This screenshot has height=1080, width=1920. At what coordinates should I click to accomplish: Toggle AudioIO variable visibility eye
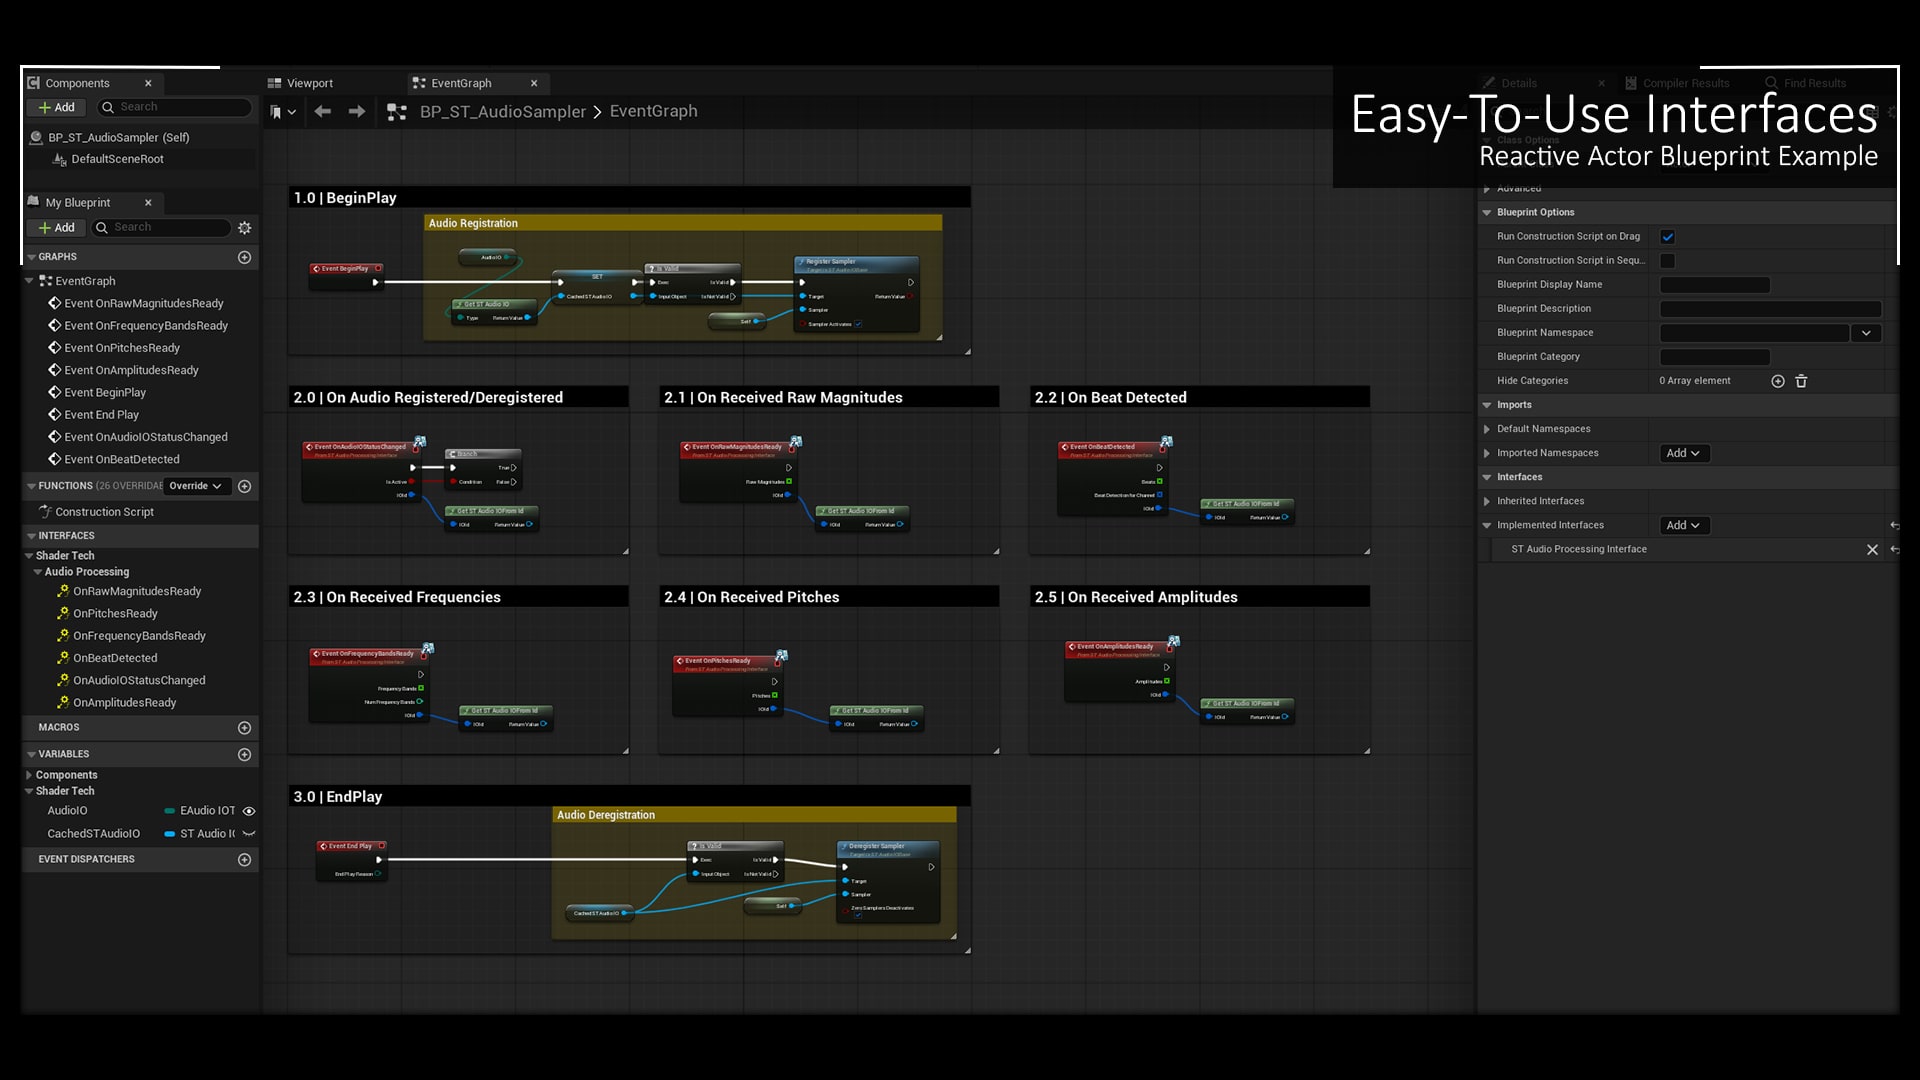[249, 811]
